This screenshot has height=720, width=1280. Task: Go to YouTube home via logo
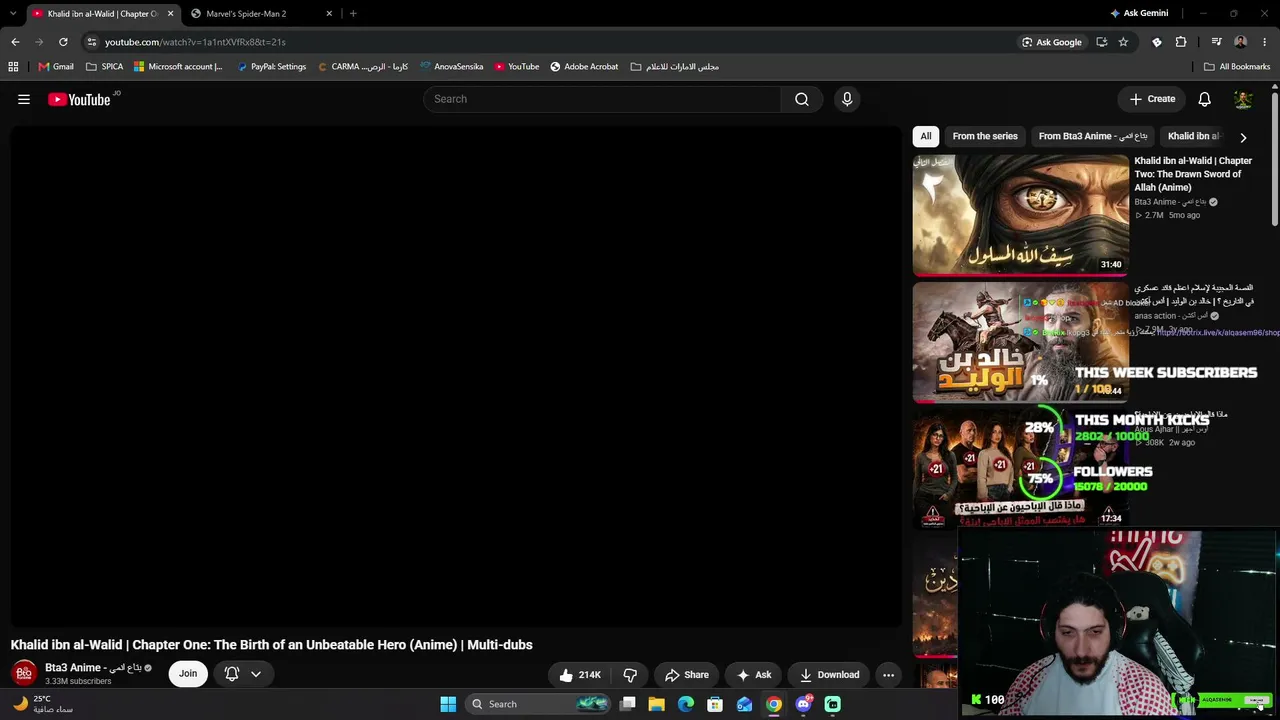79,99
